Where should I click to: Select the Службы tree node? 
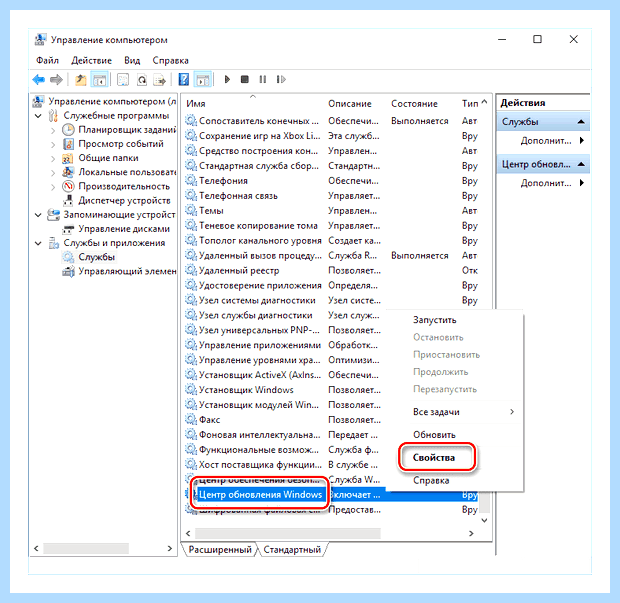point(96,257)
